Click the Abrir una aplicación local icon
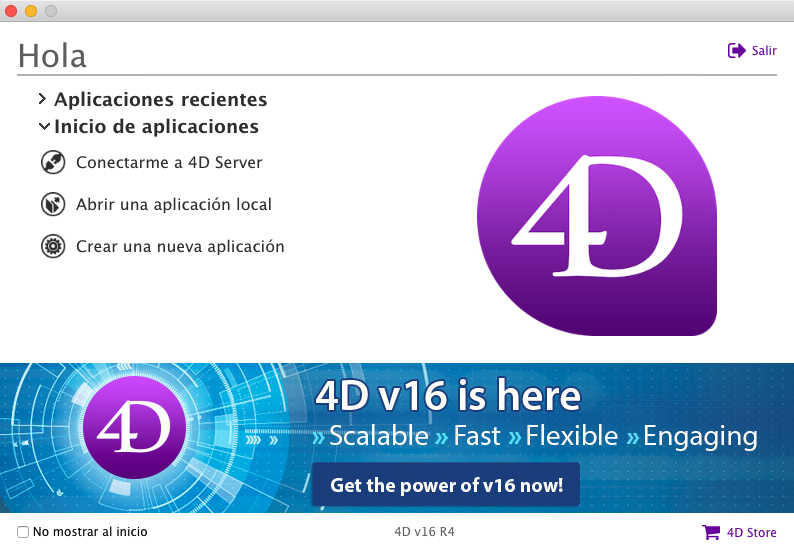 pos(53,204)
